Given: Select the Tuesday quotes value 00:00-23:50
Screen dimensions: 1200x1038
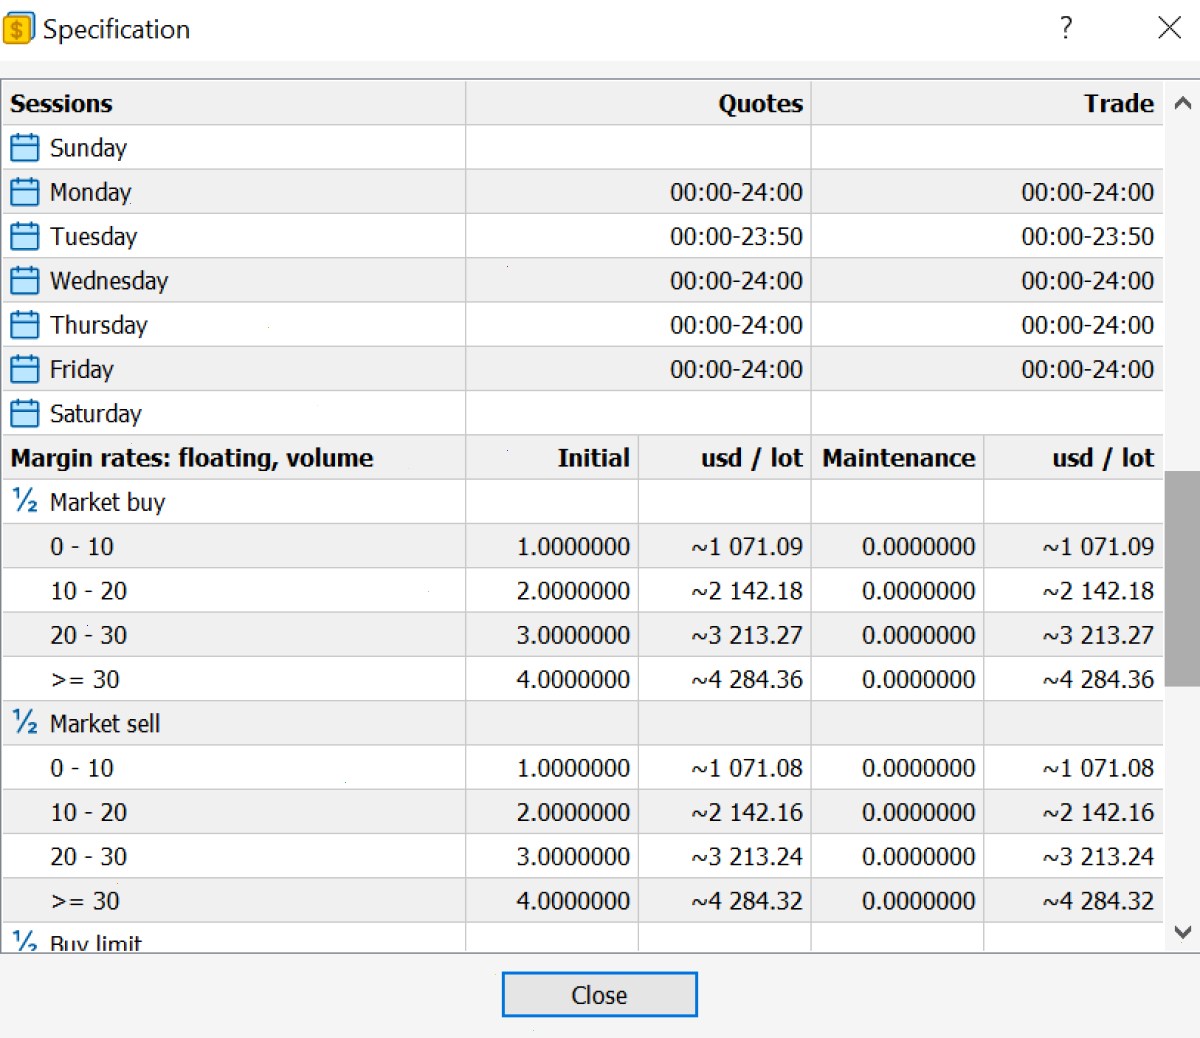Looking at the screenshot, I should pyautogui.click(x=736, y=236).
